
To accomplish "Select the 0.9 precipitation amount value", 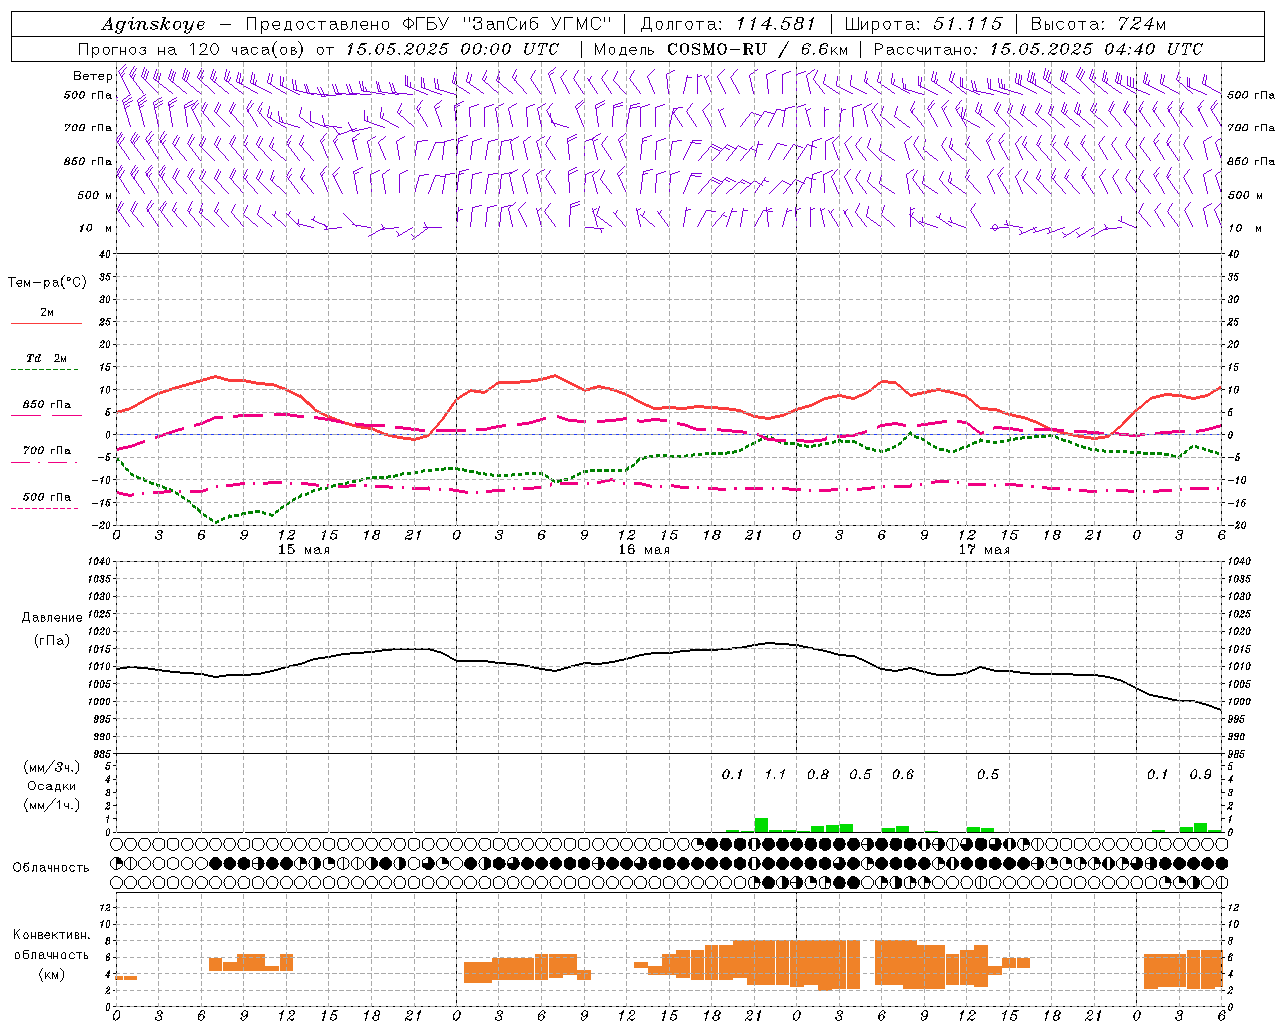I will click(x=1200, y=774).
